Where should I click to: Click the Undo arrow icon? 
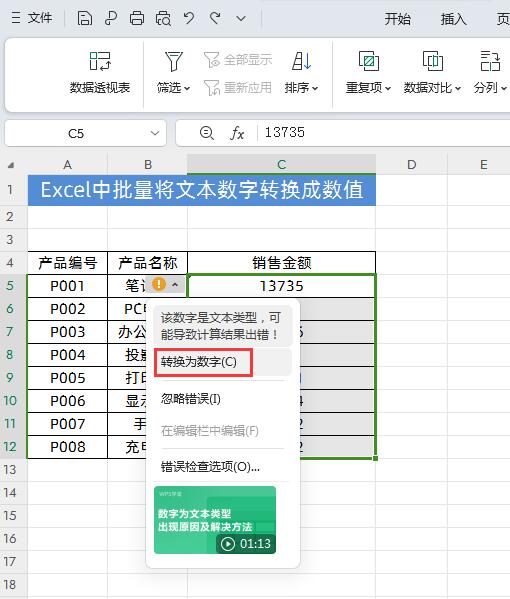[x=189, y=18]
